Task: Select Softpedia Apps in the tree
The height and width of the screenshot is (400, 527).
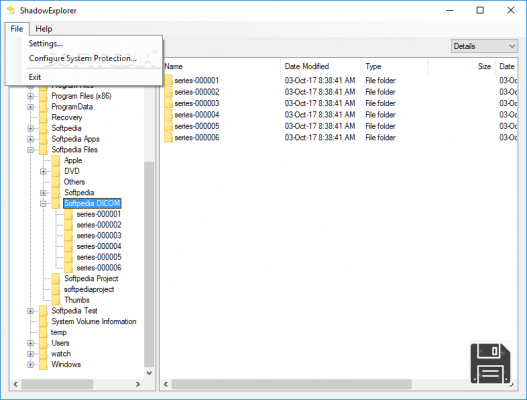Action: tap(75, 139)
